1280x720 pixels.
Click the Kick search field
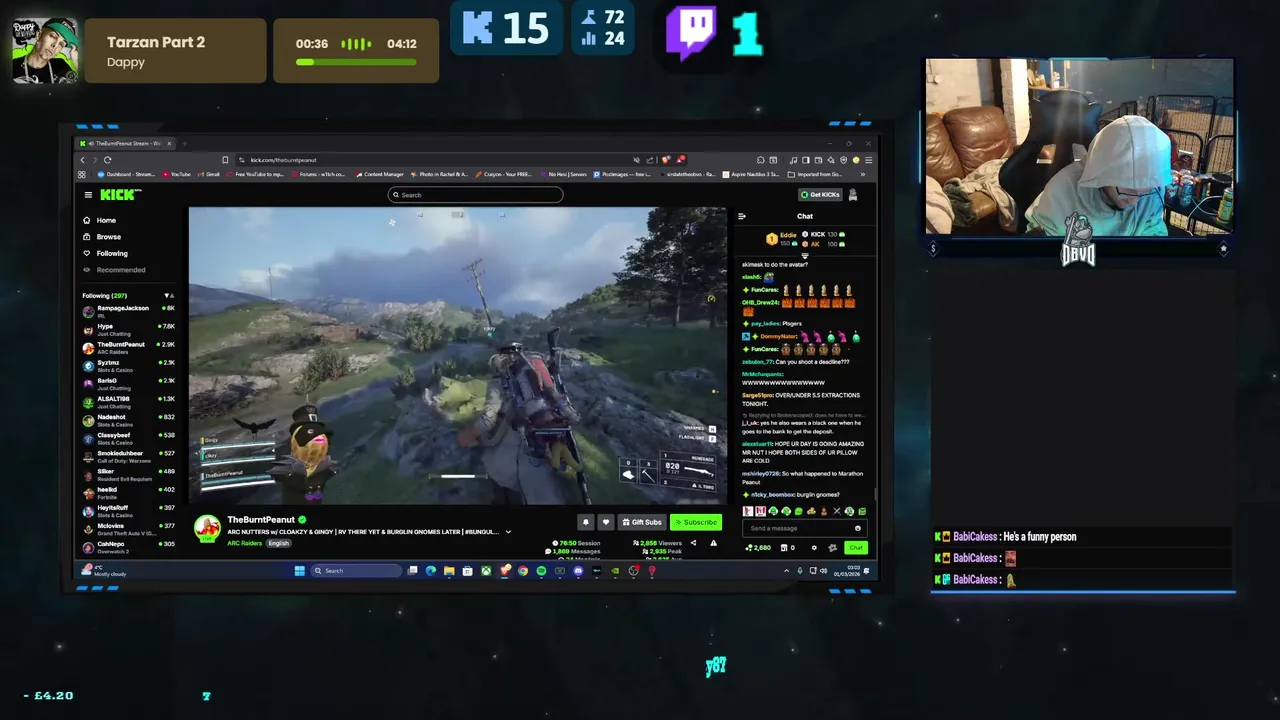point(475,195)
